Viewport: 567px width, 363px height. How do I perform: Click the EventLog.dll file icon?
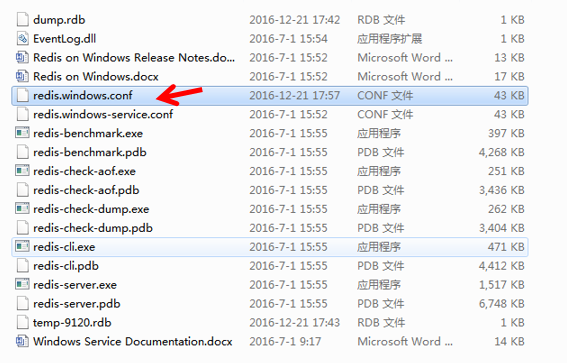(22, 38)
